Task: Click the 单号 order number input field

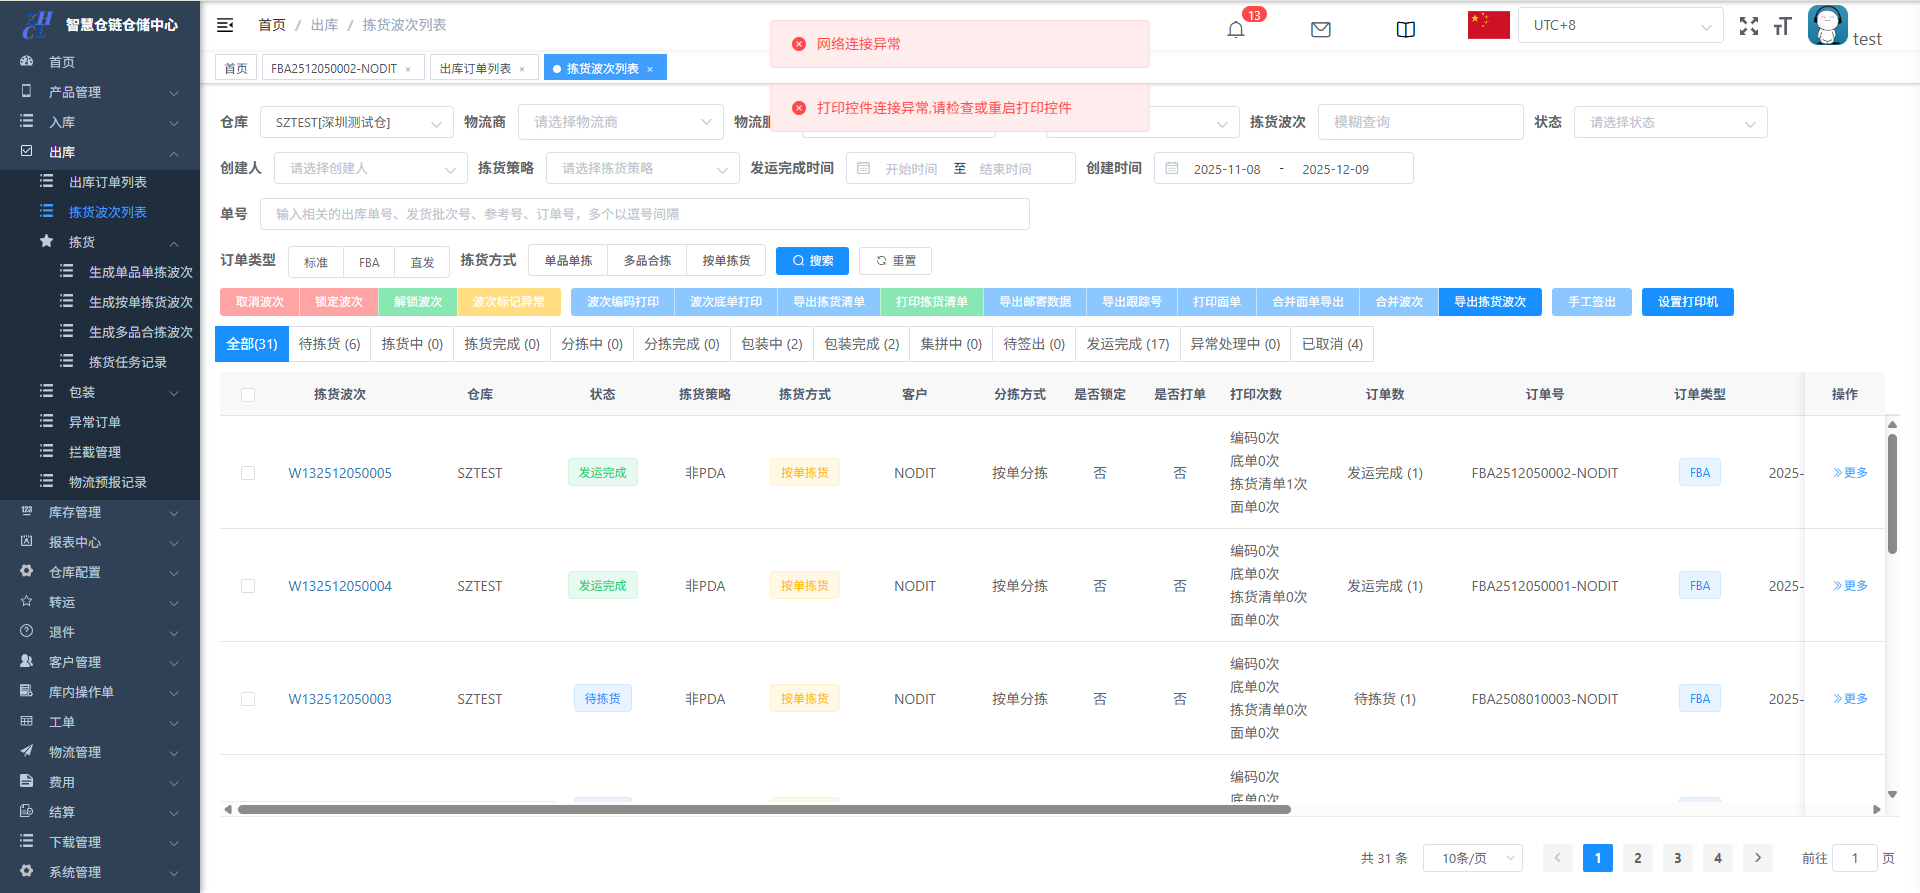Action: click(644, 214)
